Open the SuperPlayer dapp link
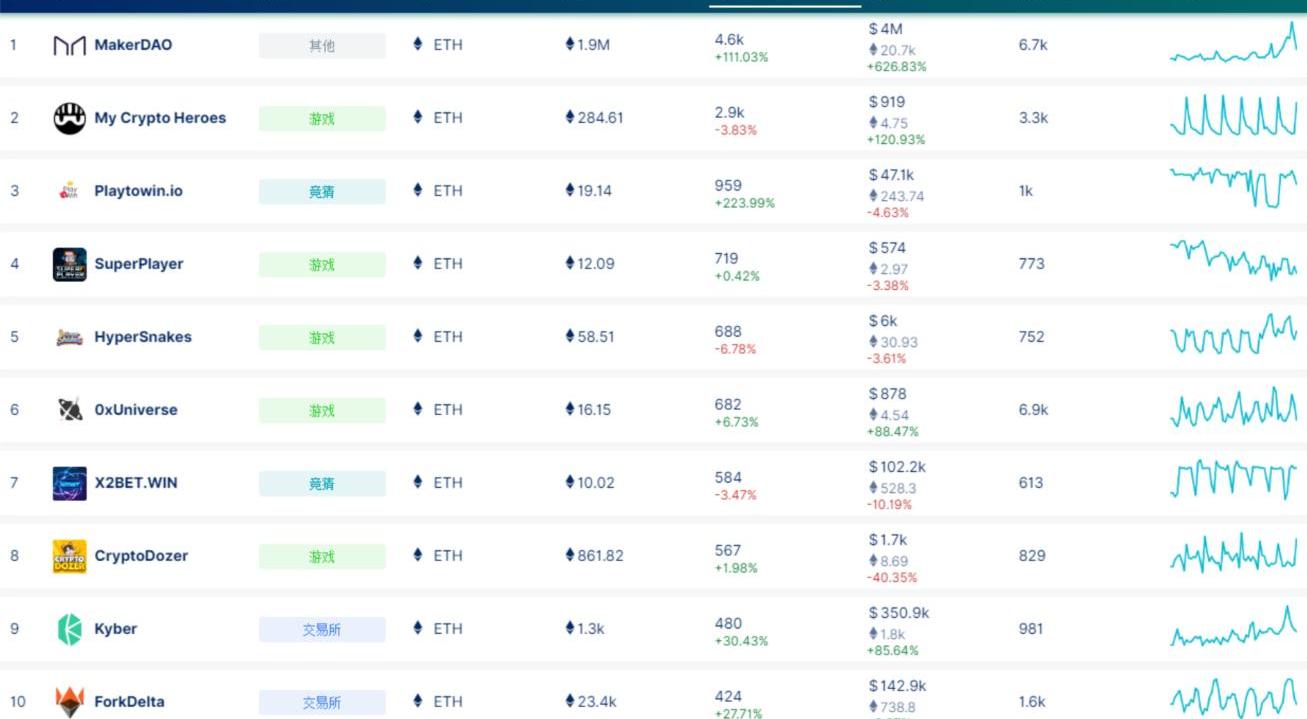 coord(139,264)
